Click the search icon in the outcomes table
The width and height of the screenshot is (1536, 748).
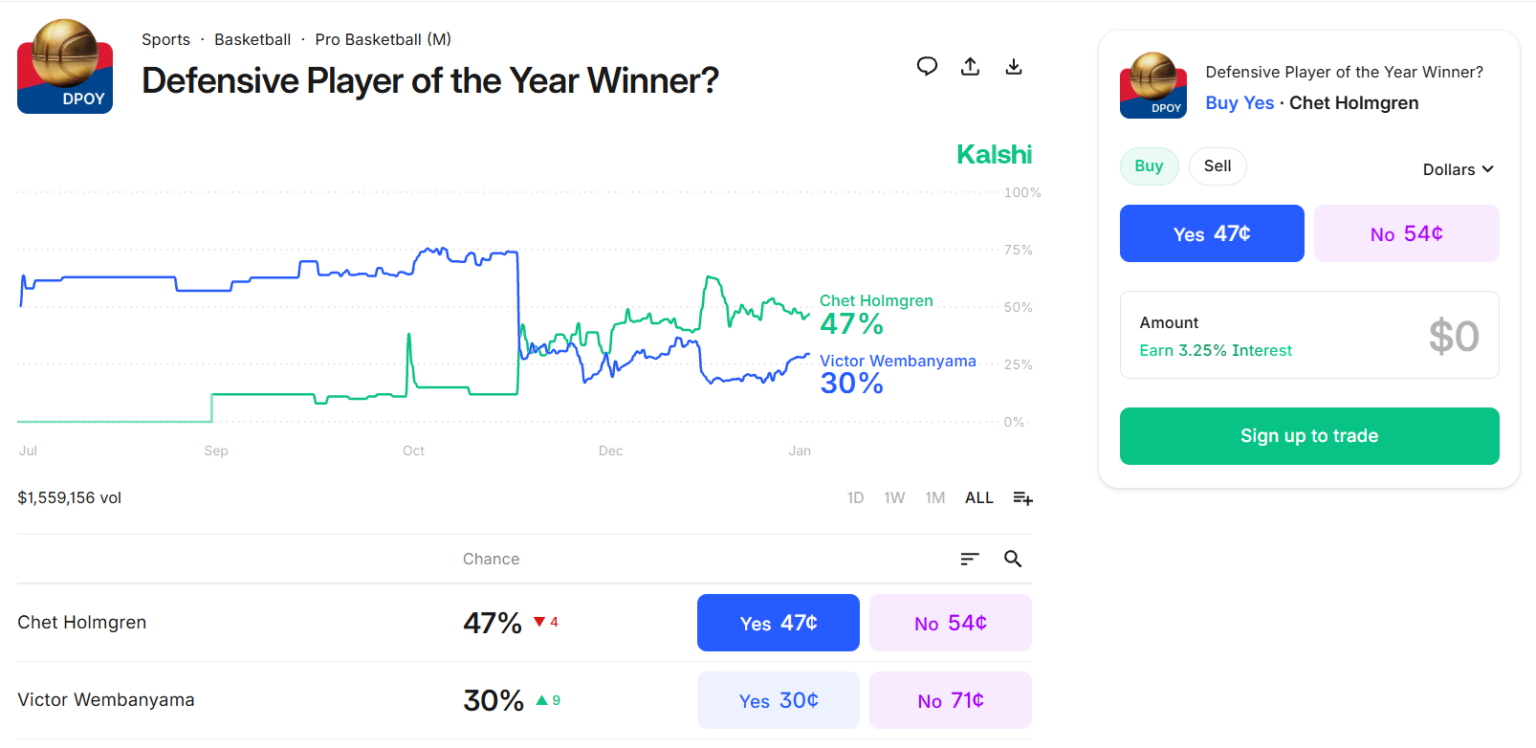[1012, 559]
